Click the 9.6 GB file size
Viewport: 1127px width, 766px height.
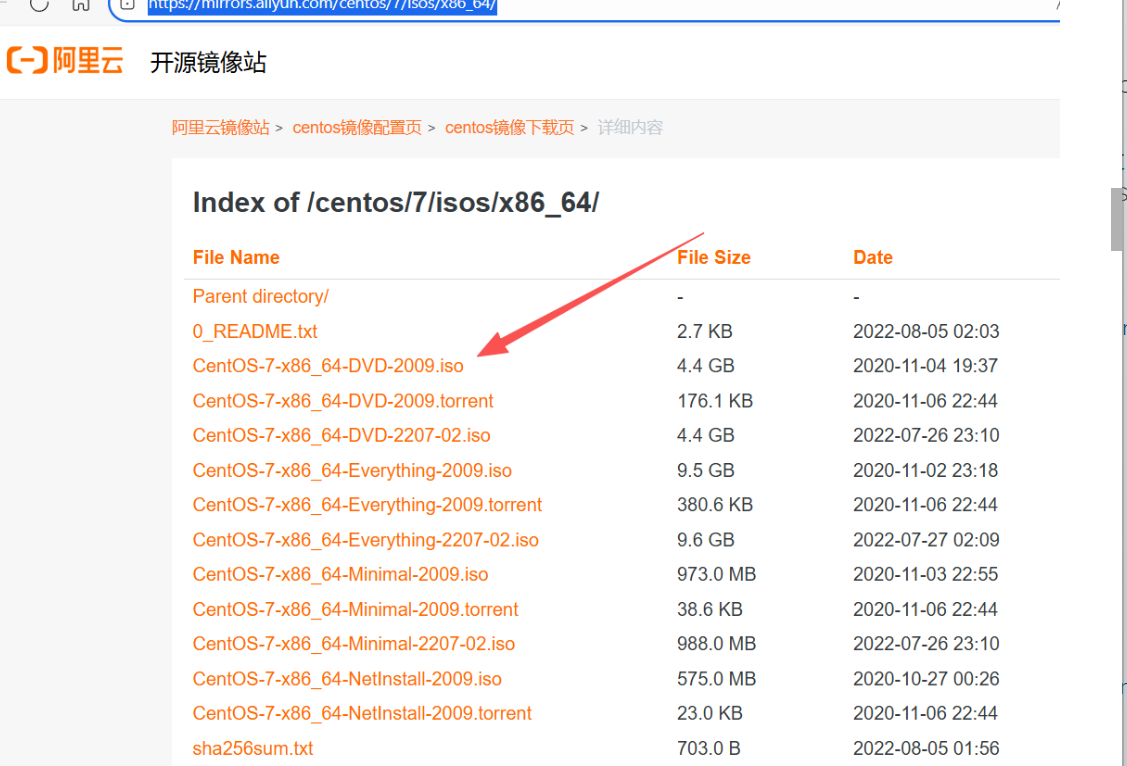(705, 540)
